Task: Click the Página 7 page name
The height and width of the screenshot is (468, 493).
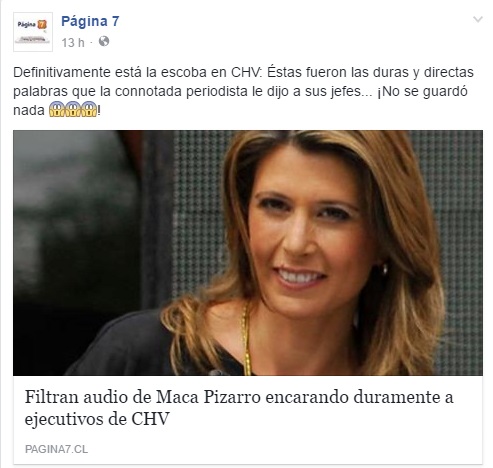Action: point(90,21)
